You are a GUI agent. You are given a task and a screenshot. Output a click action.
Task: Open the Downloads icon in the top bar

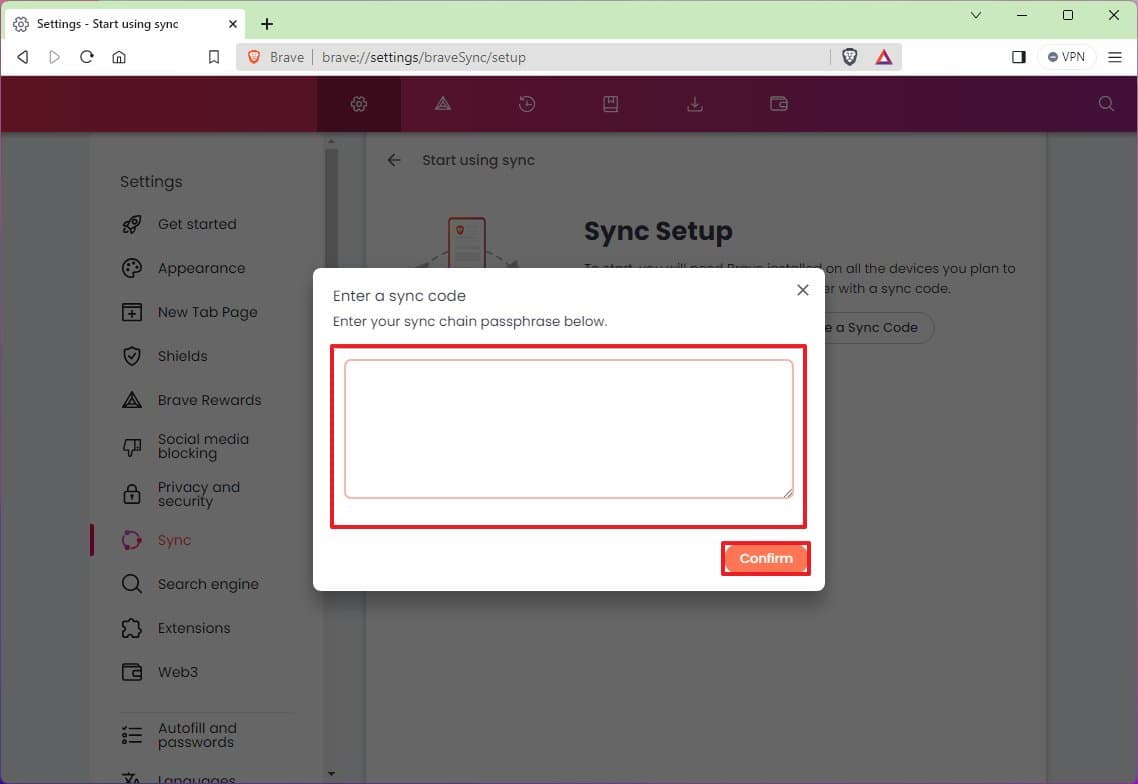coord(694,103)
